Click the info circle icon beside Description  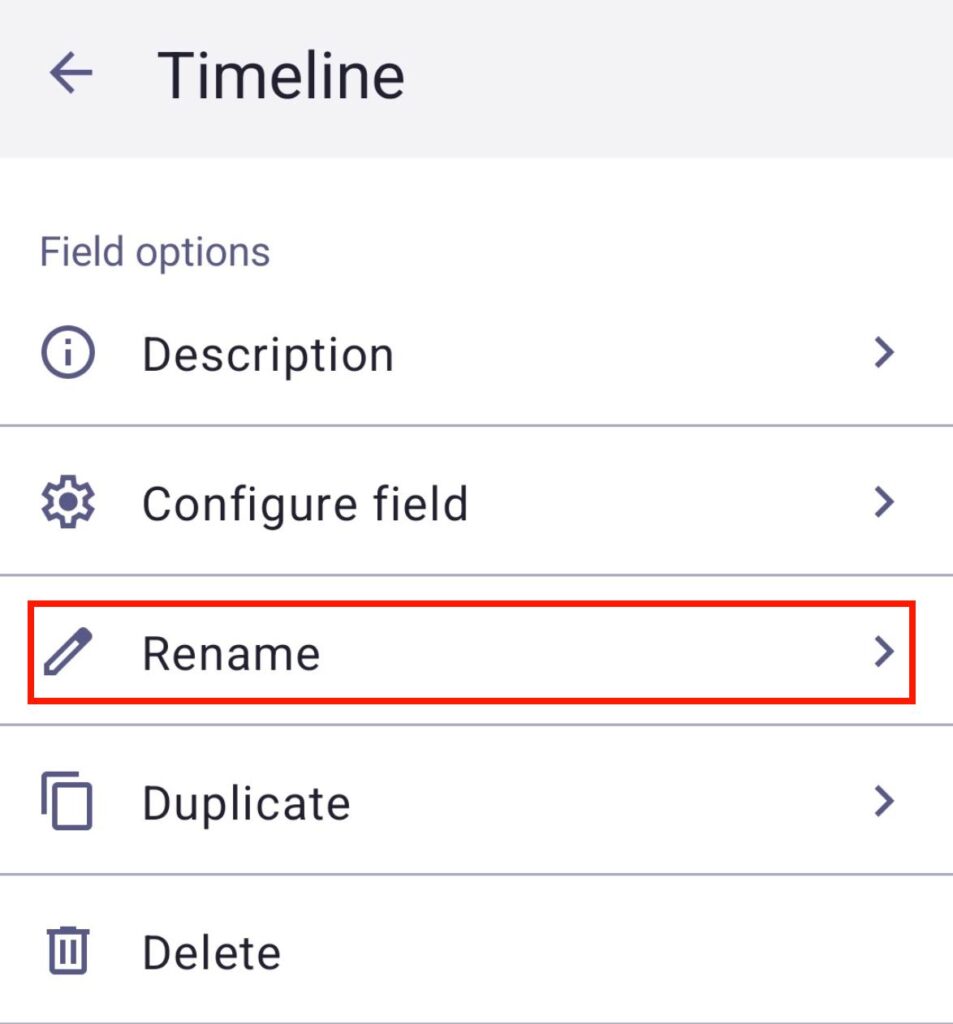coord(67,354)
